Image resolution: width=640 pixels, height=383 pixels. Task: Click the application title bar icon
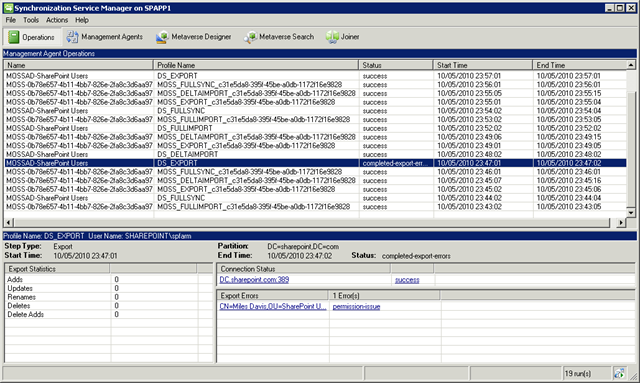pos(8,8)
